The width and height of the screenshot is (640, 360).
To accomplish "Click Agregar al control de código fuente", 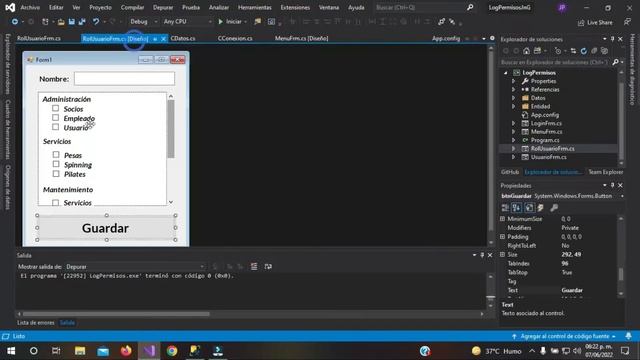I will [563, 336].
